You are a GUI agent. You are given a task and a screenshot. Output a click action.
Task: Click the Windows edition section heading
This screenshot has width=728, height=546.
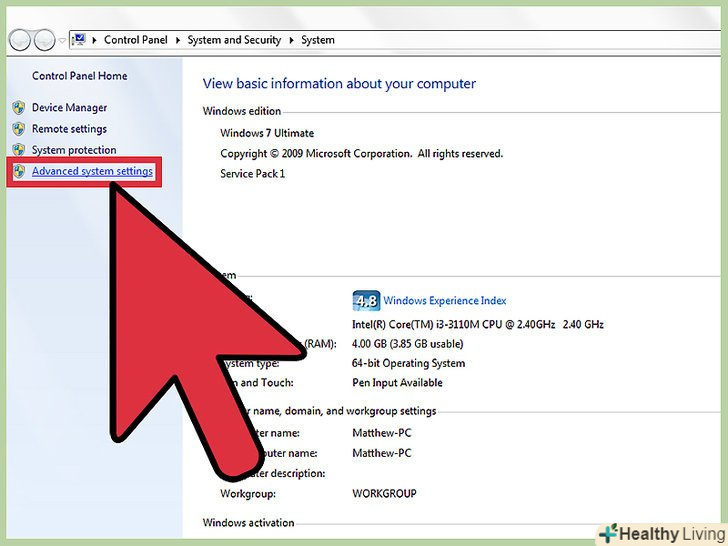tap(242, 111)
